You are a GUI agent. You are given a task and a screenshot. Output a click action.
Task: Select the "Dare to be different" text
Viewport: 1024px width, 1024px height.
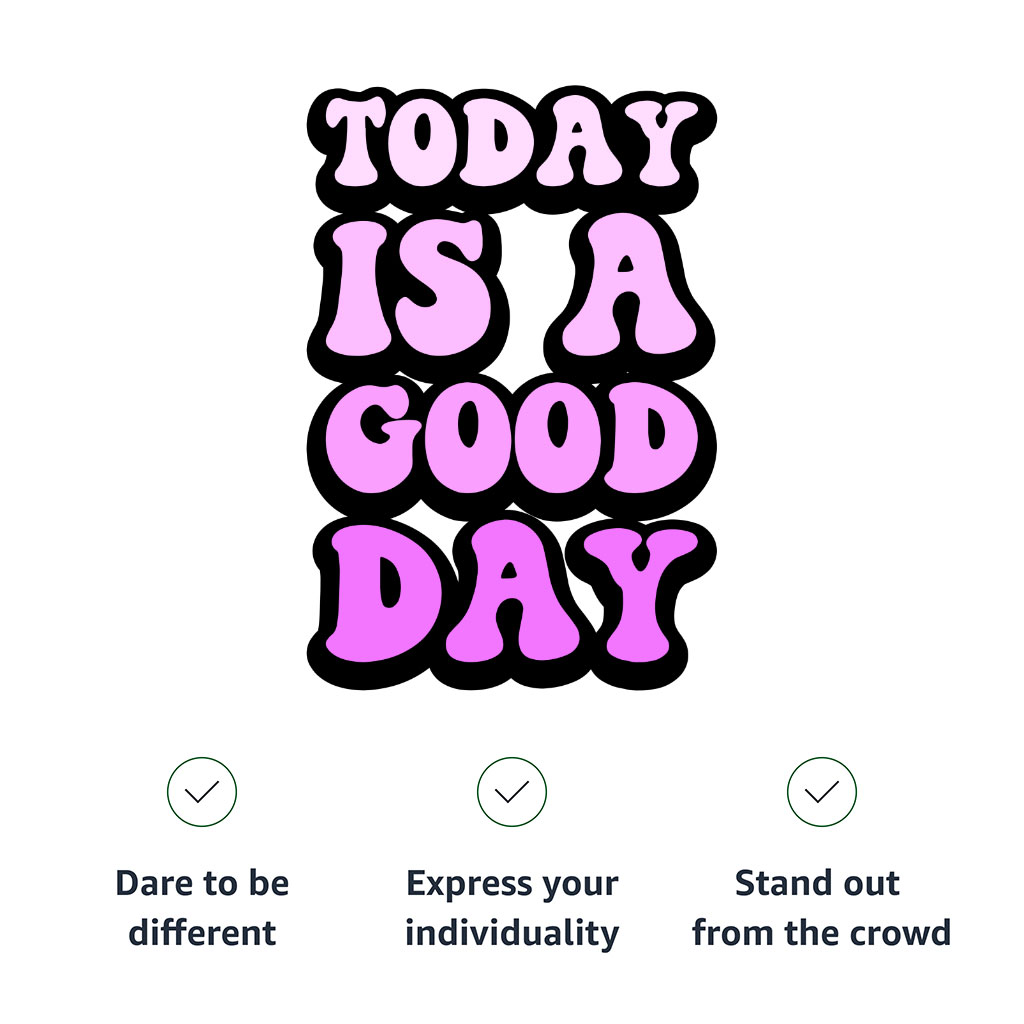click(202, 908)
